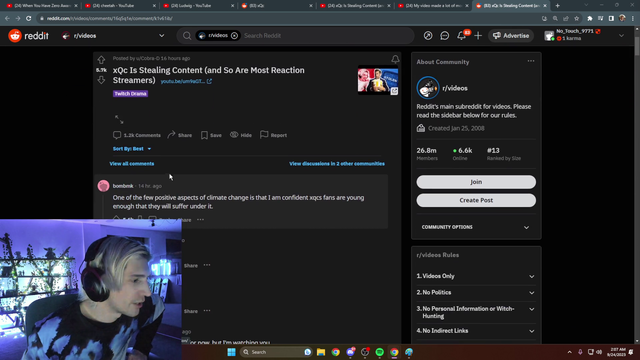Open View discussions in 2 other communities
This screenshot has height=360, width=640.
(337, 164)
